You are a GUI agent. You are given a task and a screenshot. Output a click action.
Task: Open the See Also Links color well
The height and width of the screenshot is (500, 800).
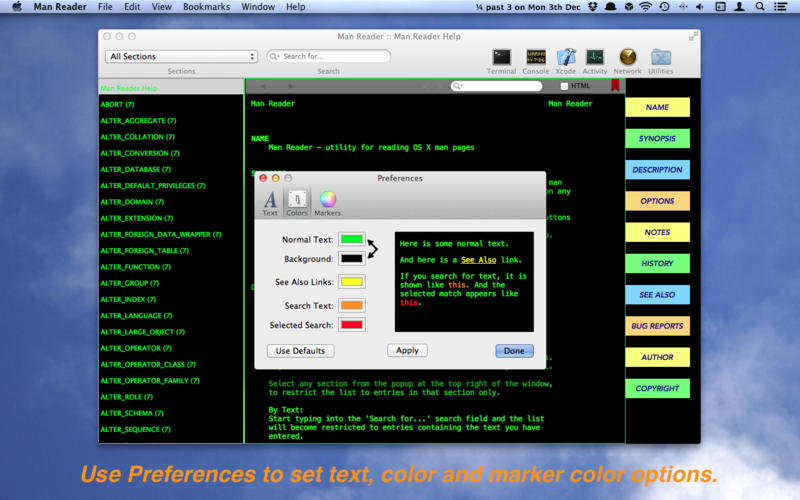click(x=352, y=282)
